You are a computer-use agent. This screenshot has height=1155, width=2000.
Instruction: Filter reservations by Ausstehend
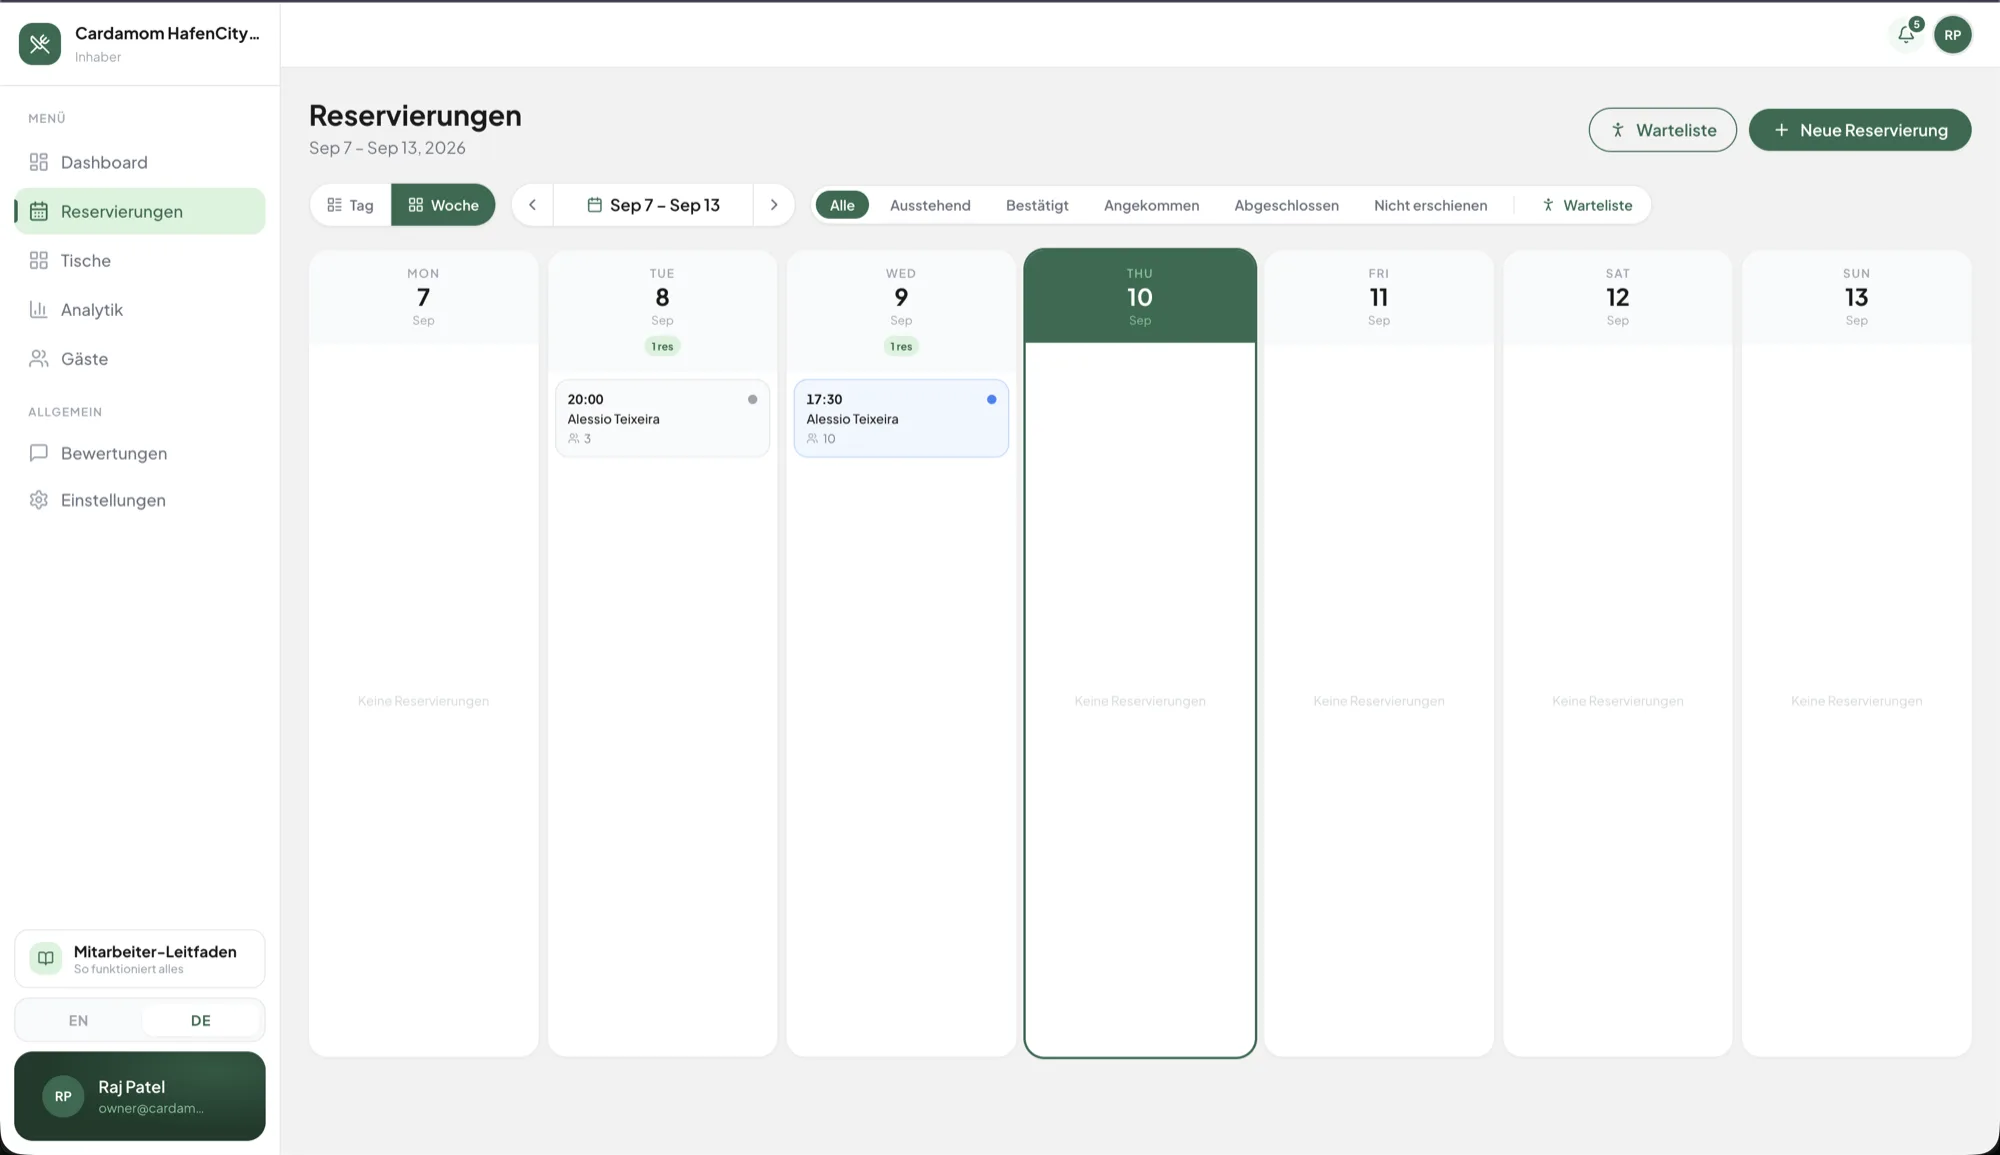(930, 205)
